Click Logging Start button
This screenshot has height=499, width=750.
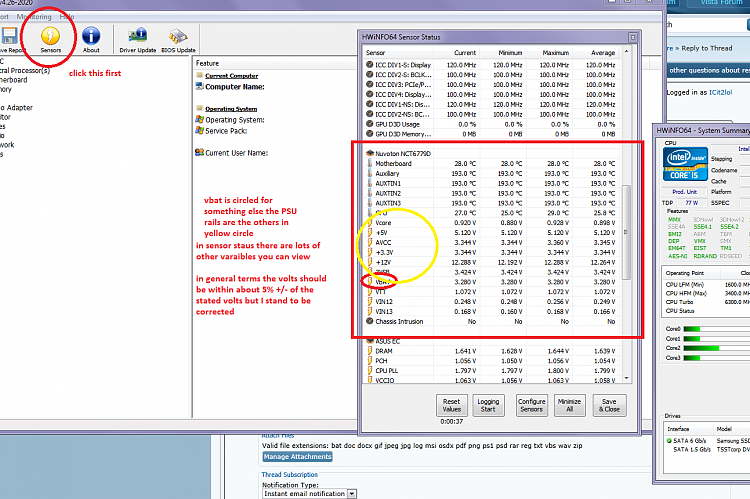[x=488, y=405]
